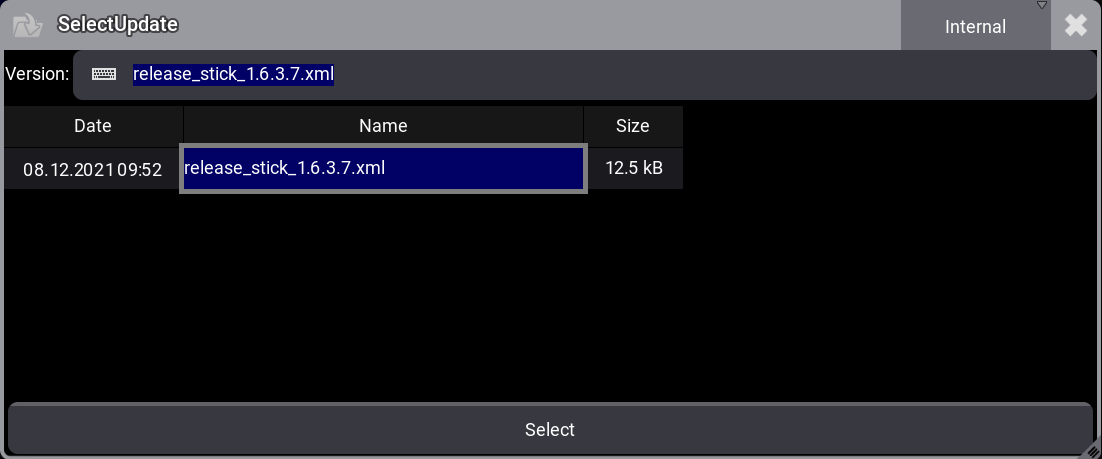1102x459 pixels.
Task: Select release_stick_1.6.3.7.xml in the file list
Action: 383,169
